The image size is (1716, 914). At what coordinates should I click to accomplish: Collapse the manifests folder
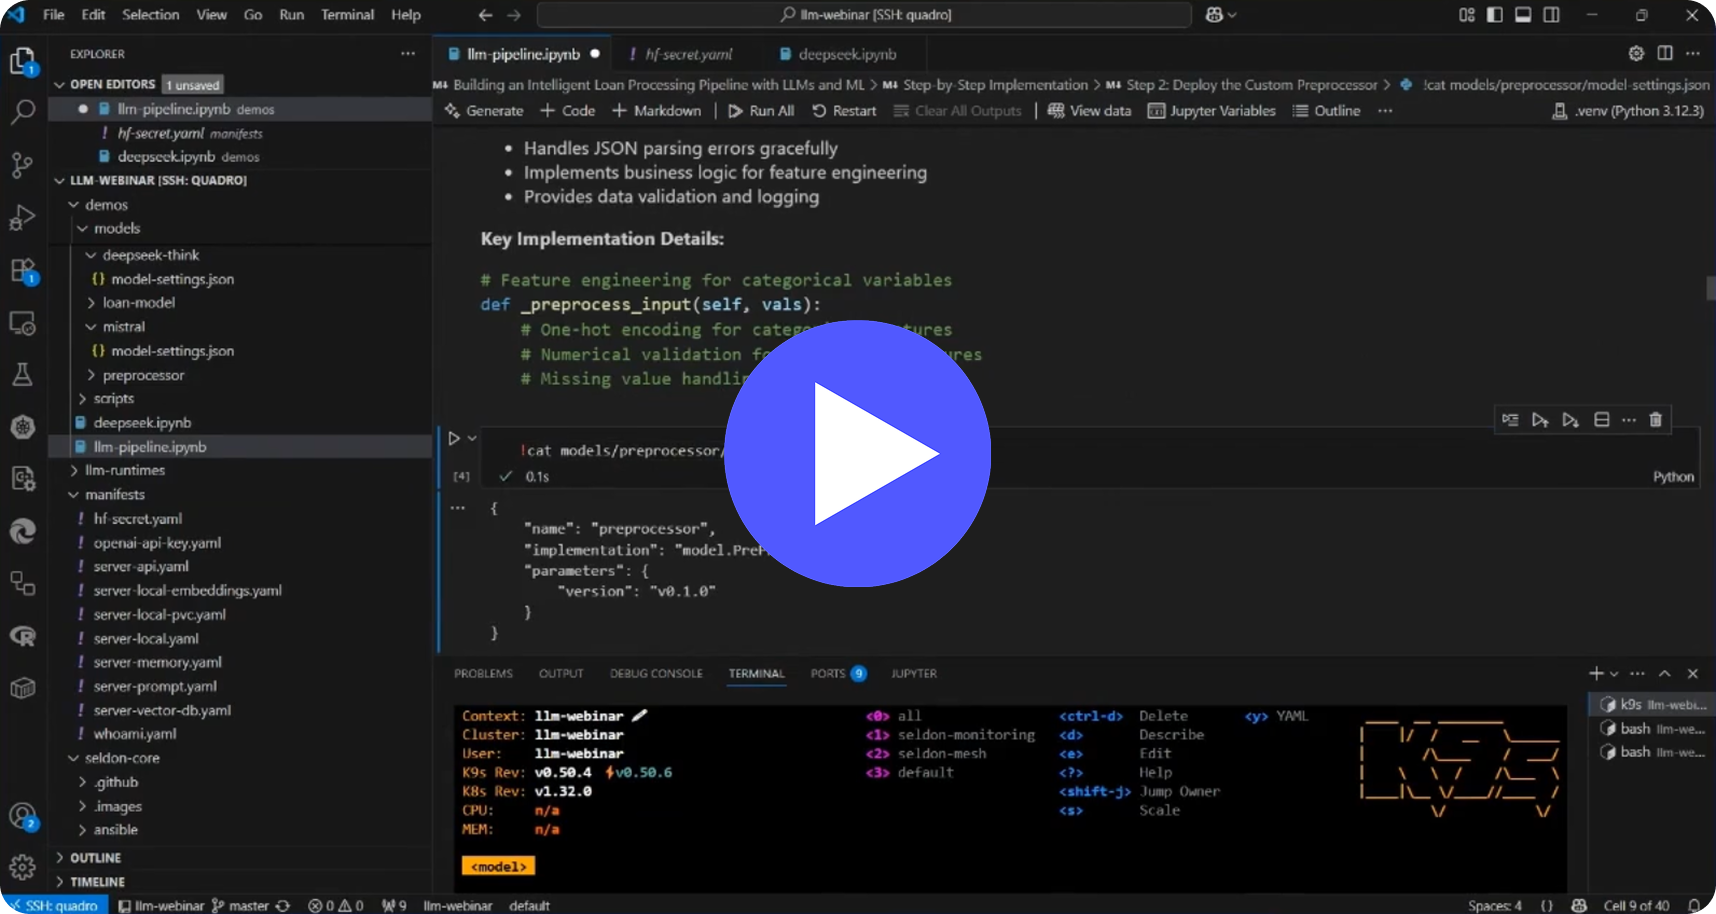point(114,495)
